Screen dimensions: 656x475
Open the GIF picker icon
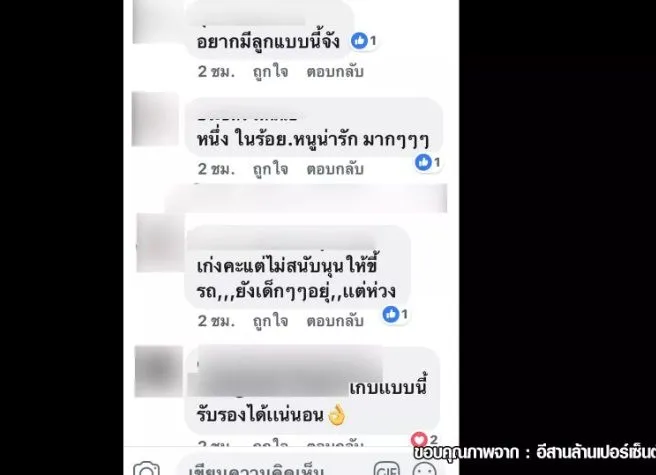[387, 469]
